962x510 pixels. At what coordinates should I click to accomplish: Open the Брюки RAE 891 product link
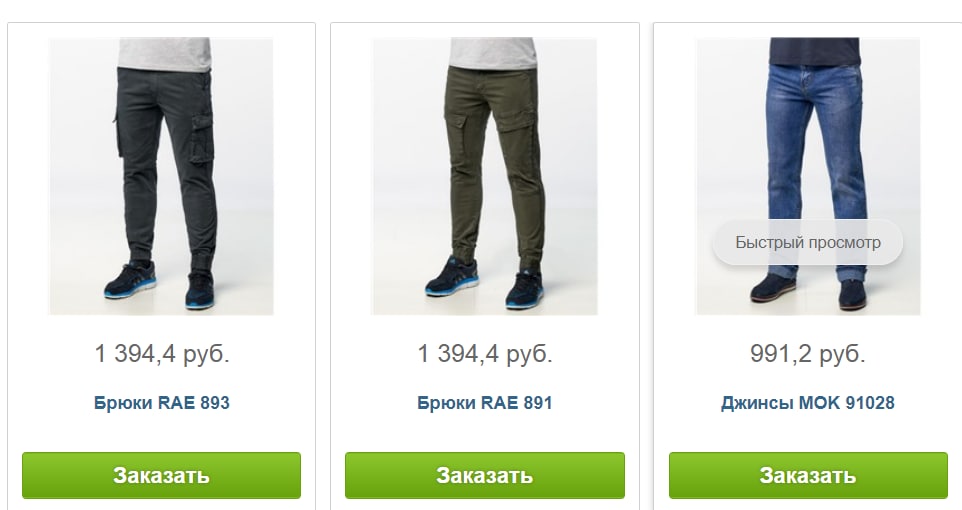point(485,403)
